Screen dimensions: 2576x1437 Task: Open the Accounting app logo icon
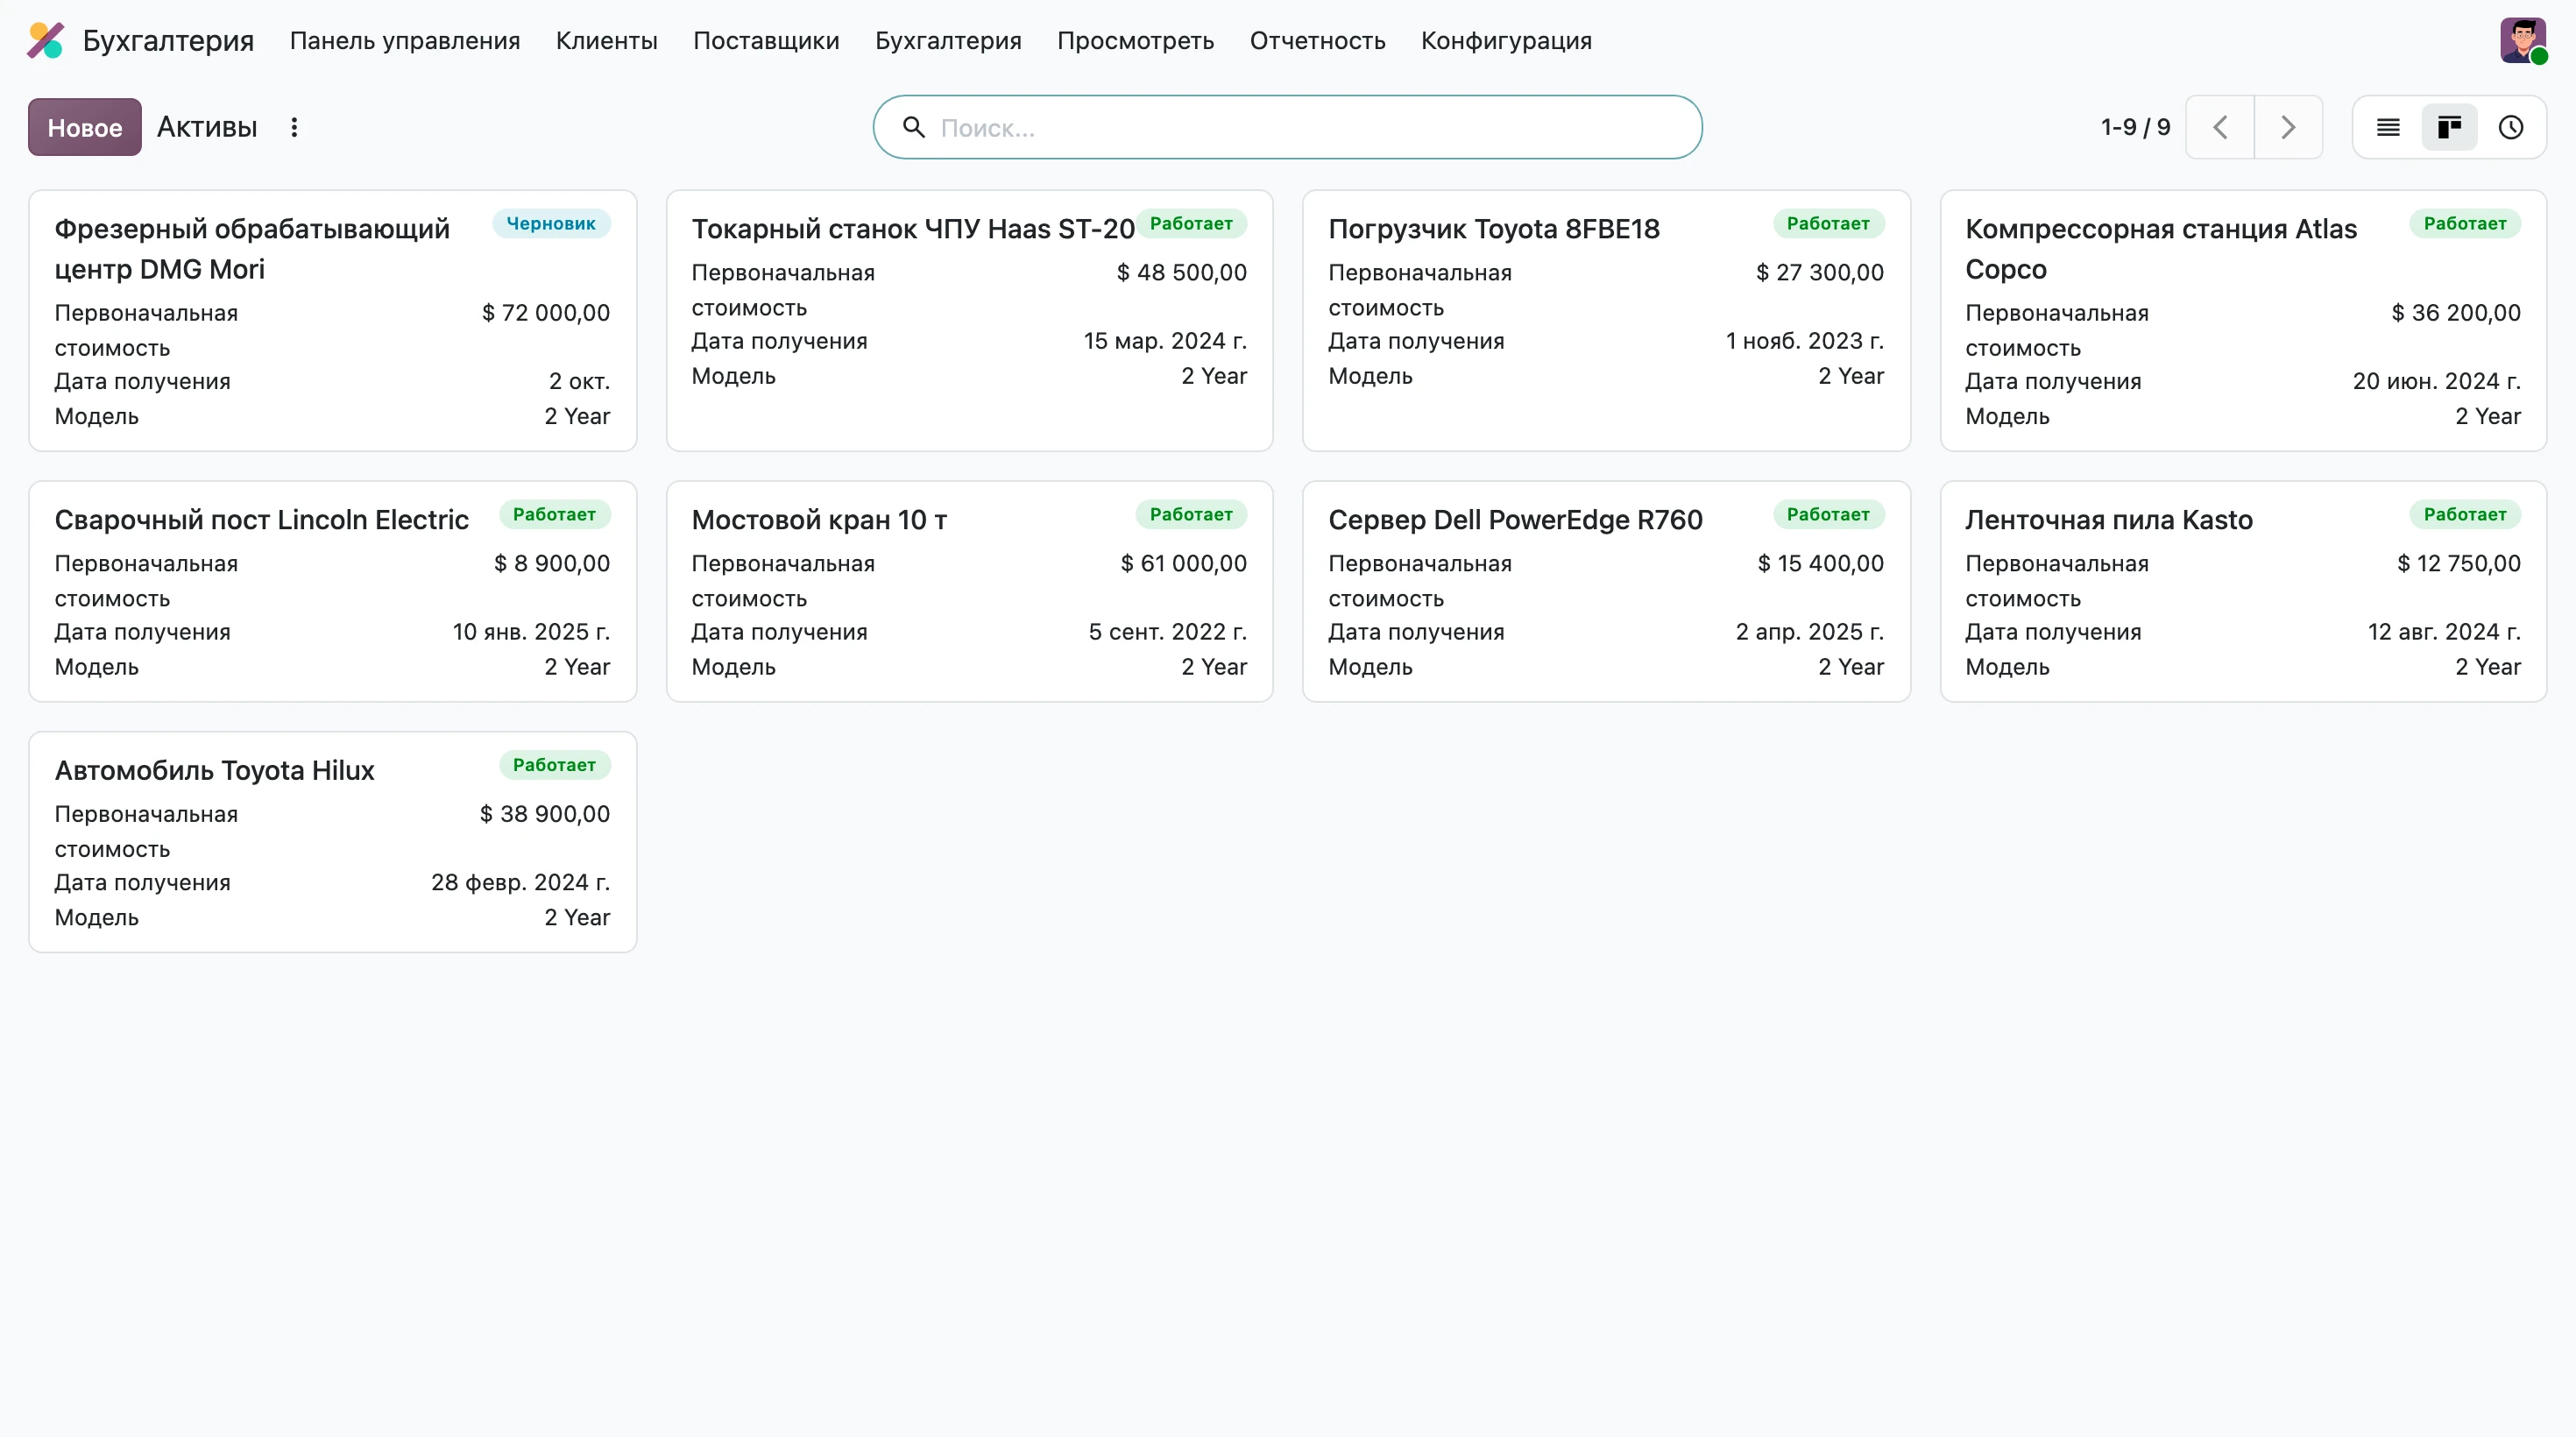pyautogui.click(x=45, y=40)
